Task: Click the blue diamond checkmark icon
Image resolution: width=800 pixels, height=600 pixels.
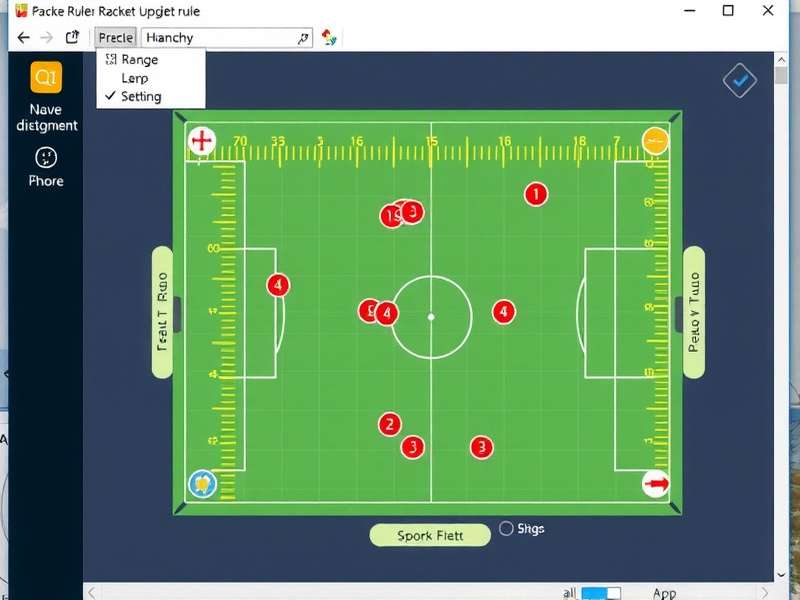Action: point(739,80)
